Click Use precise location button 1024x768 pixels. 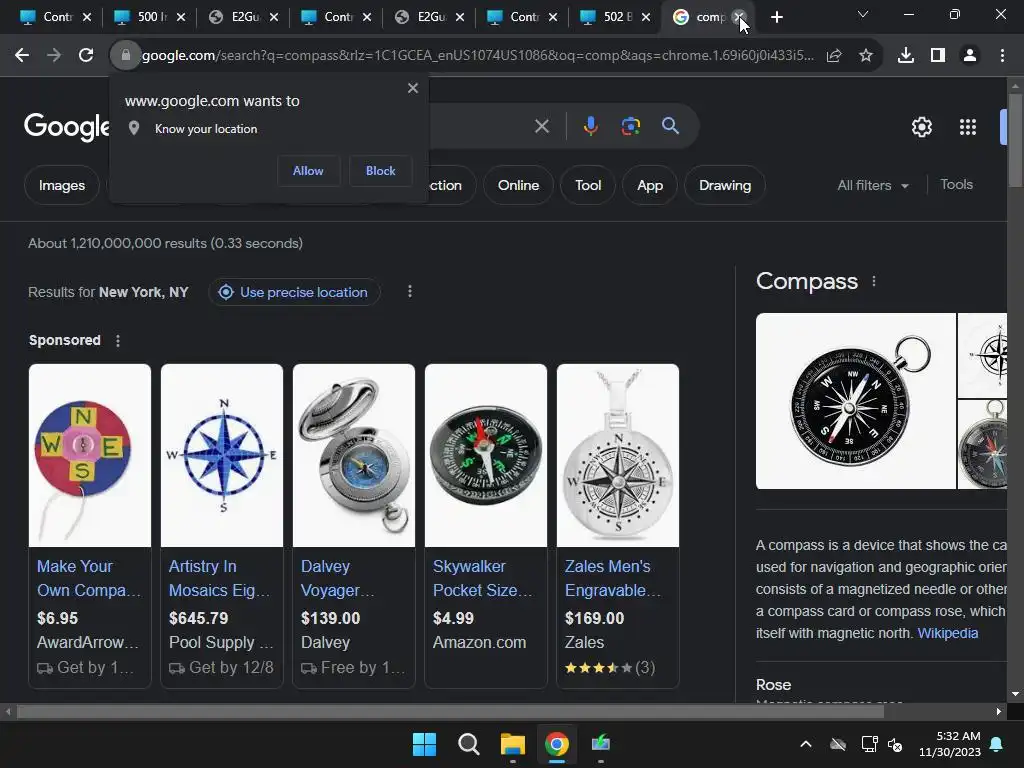294,292
